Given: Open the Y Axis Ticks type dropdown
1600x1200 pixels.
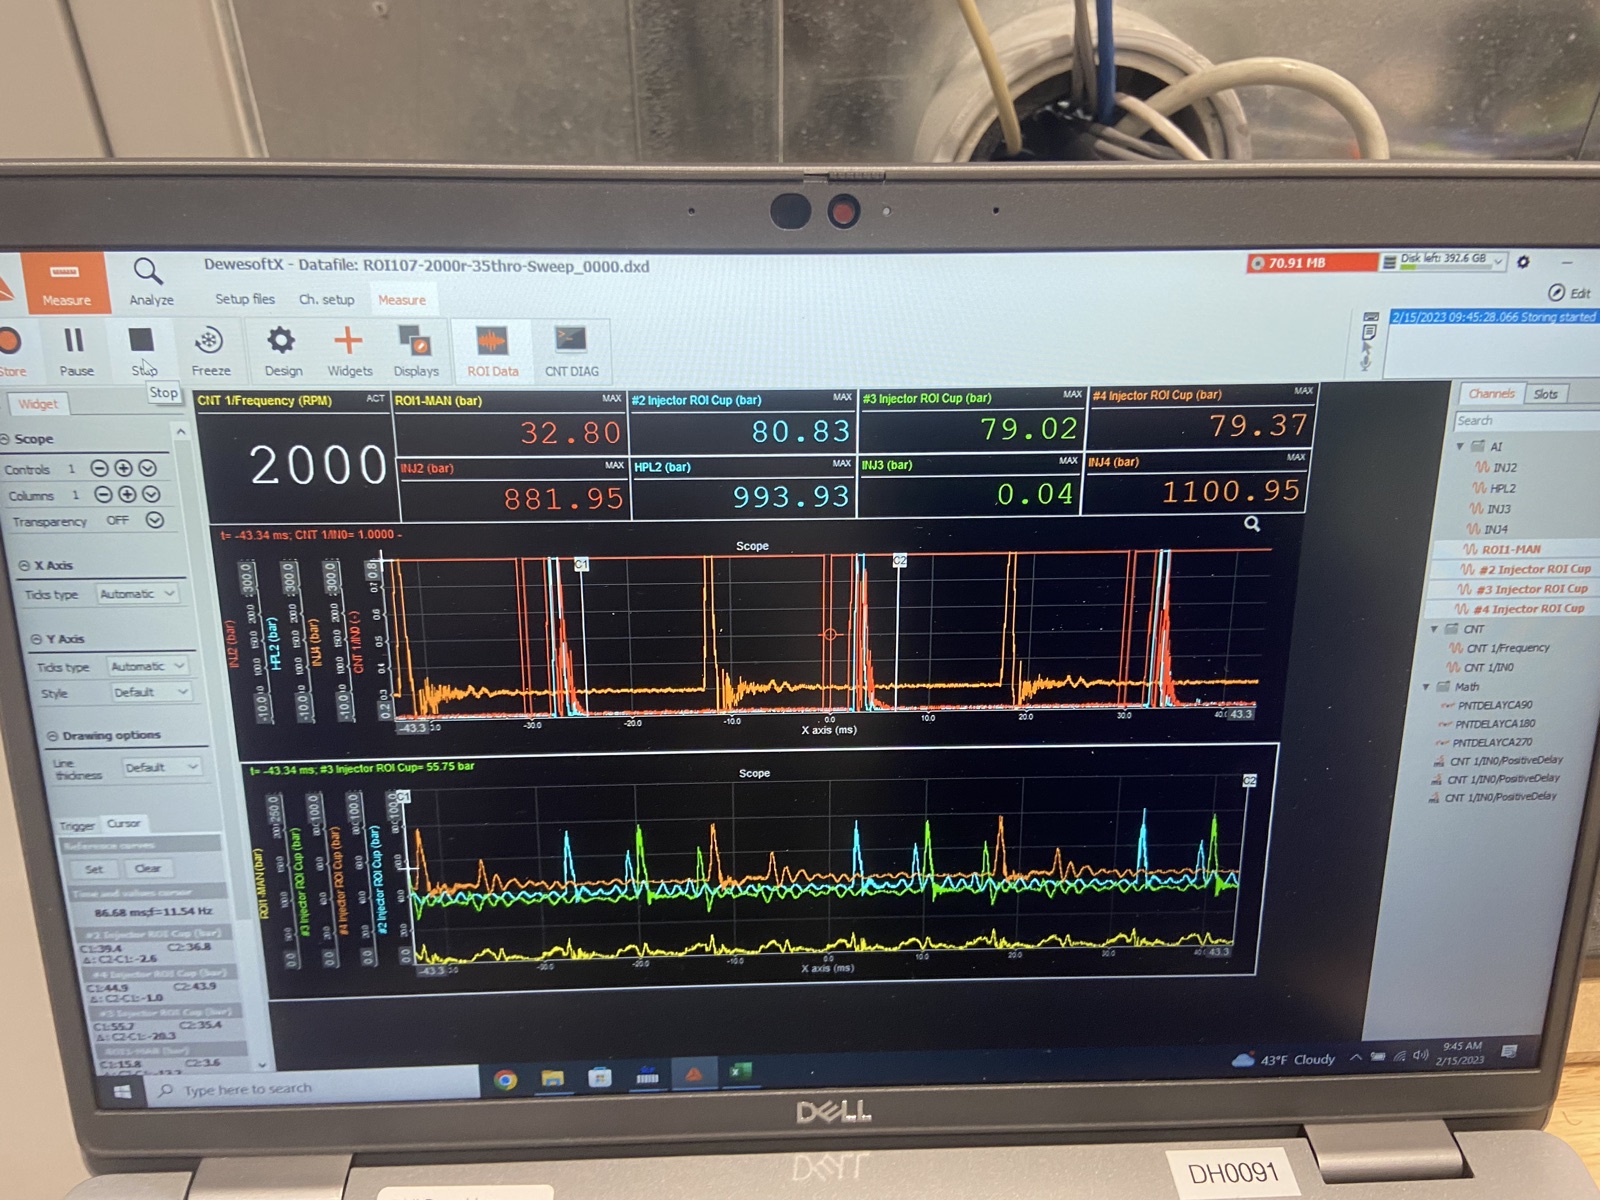Looking at the screenshot, I should click(148, 666).
